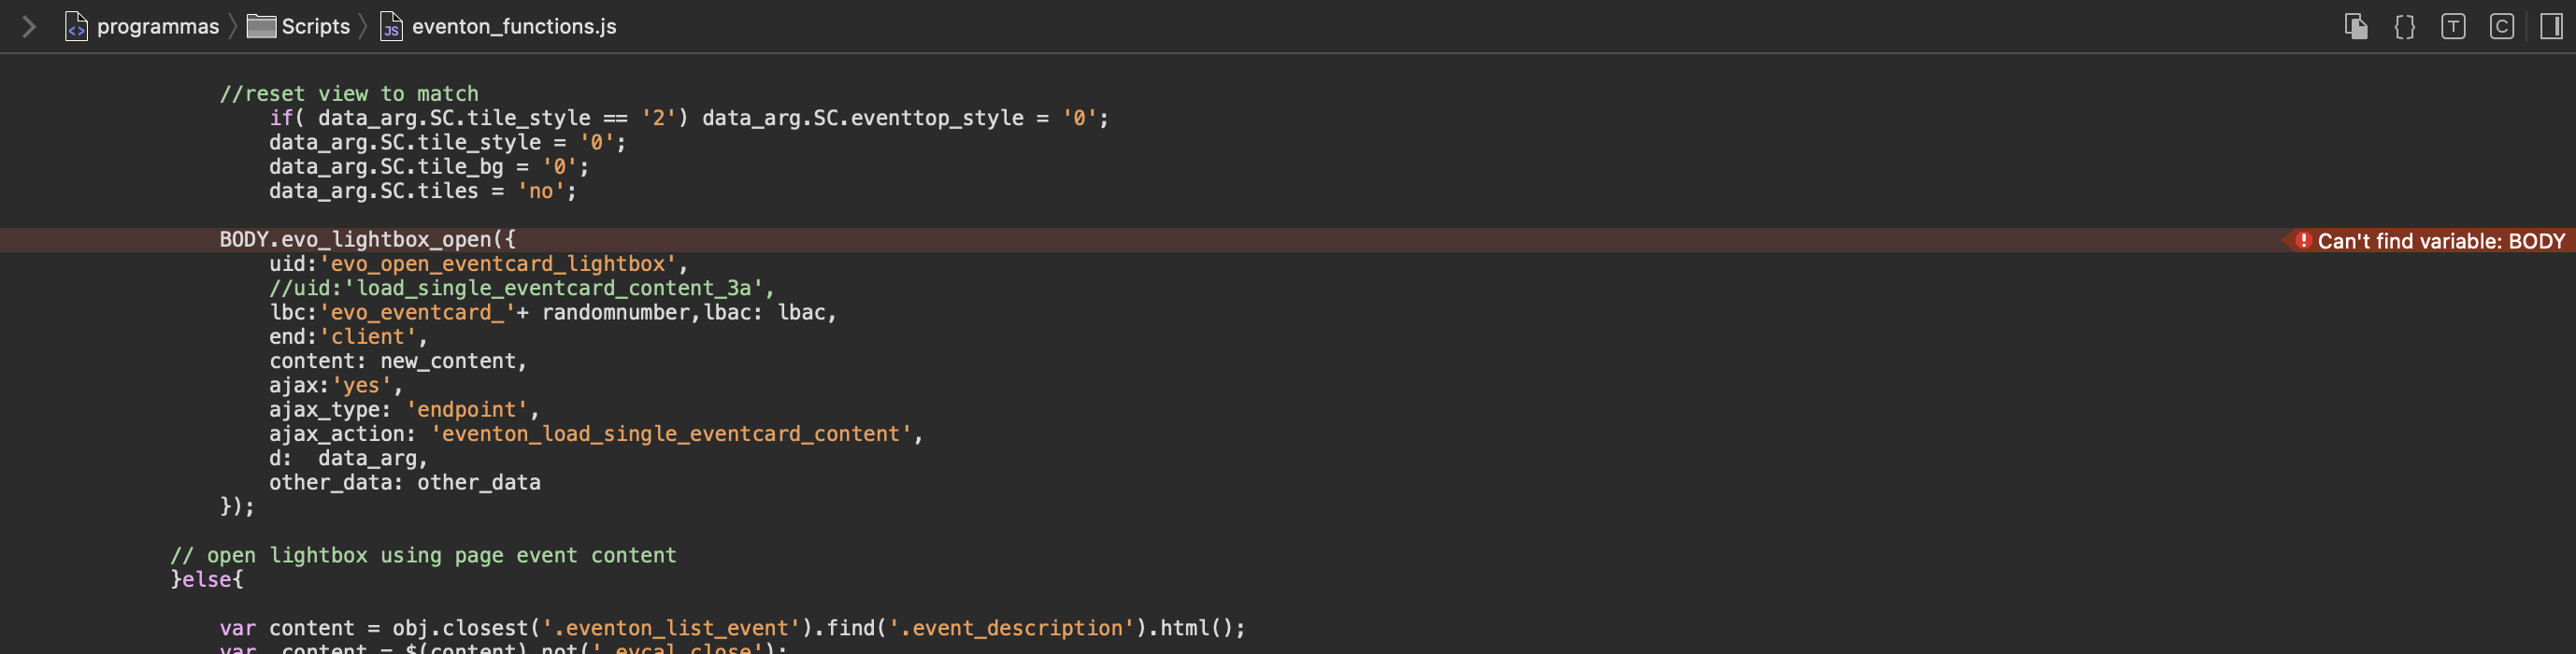Screen dimensions: 2576x654
Task: Click the Scripts folder icon
Action: [261, 26]
